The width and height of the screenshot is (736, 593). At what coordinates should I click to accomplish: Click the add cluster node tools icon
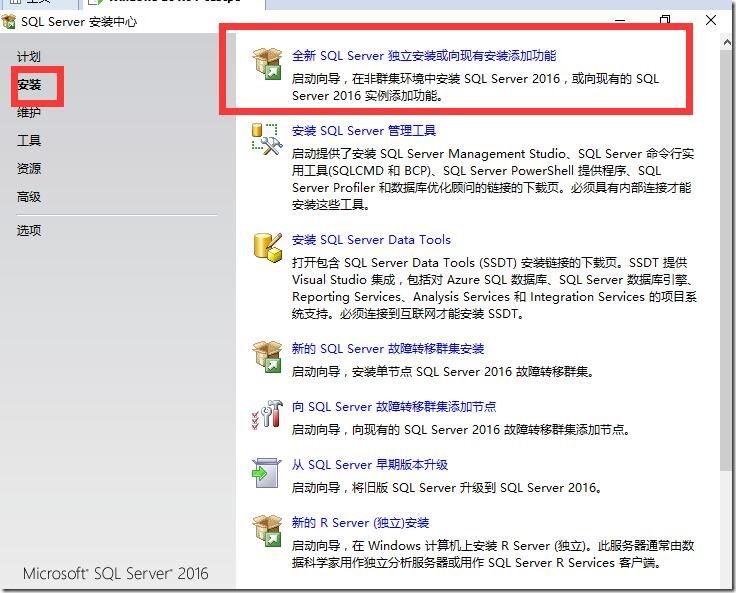coord(267,415)
